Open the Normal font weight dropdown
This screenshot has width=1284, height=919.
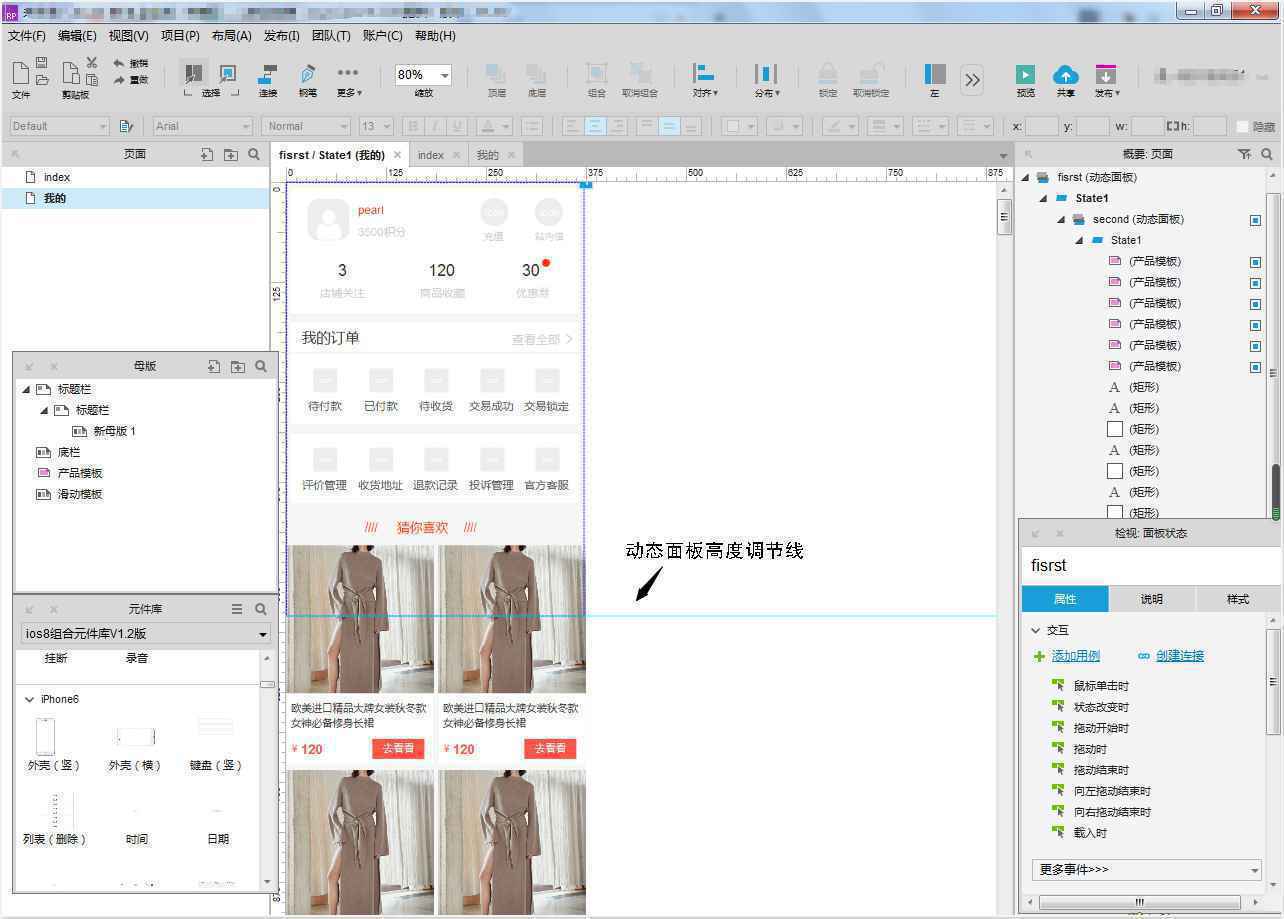tap(307, 126)
